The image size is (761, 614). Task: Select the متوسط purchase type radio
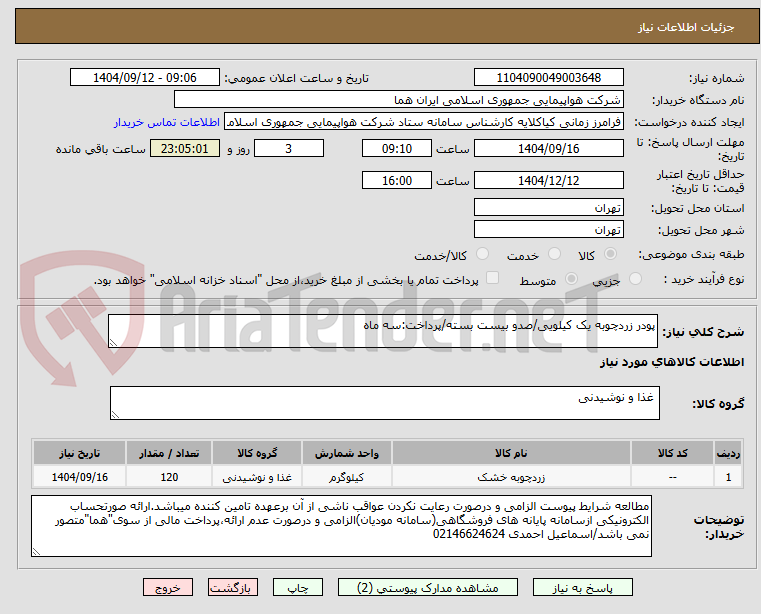pos(572,279)
